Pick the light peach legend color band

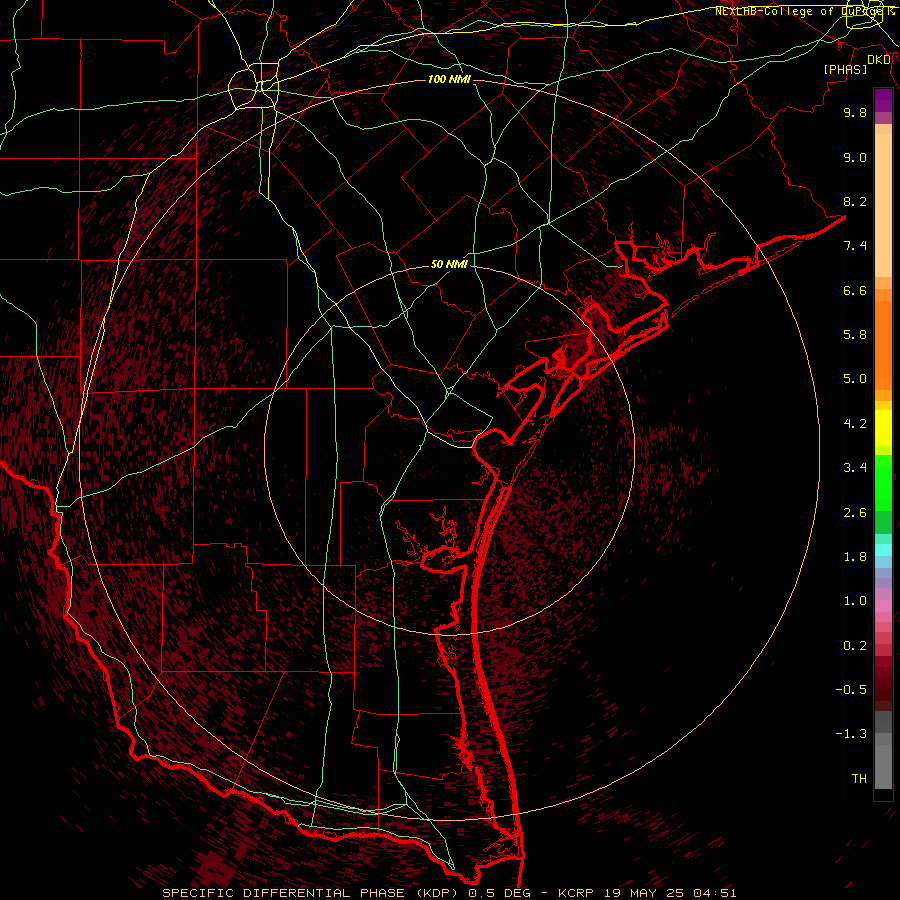pos(883,205)
